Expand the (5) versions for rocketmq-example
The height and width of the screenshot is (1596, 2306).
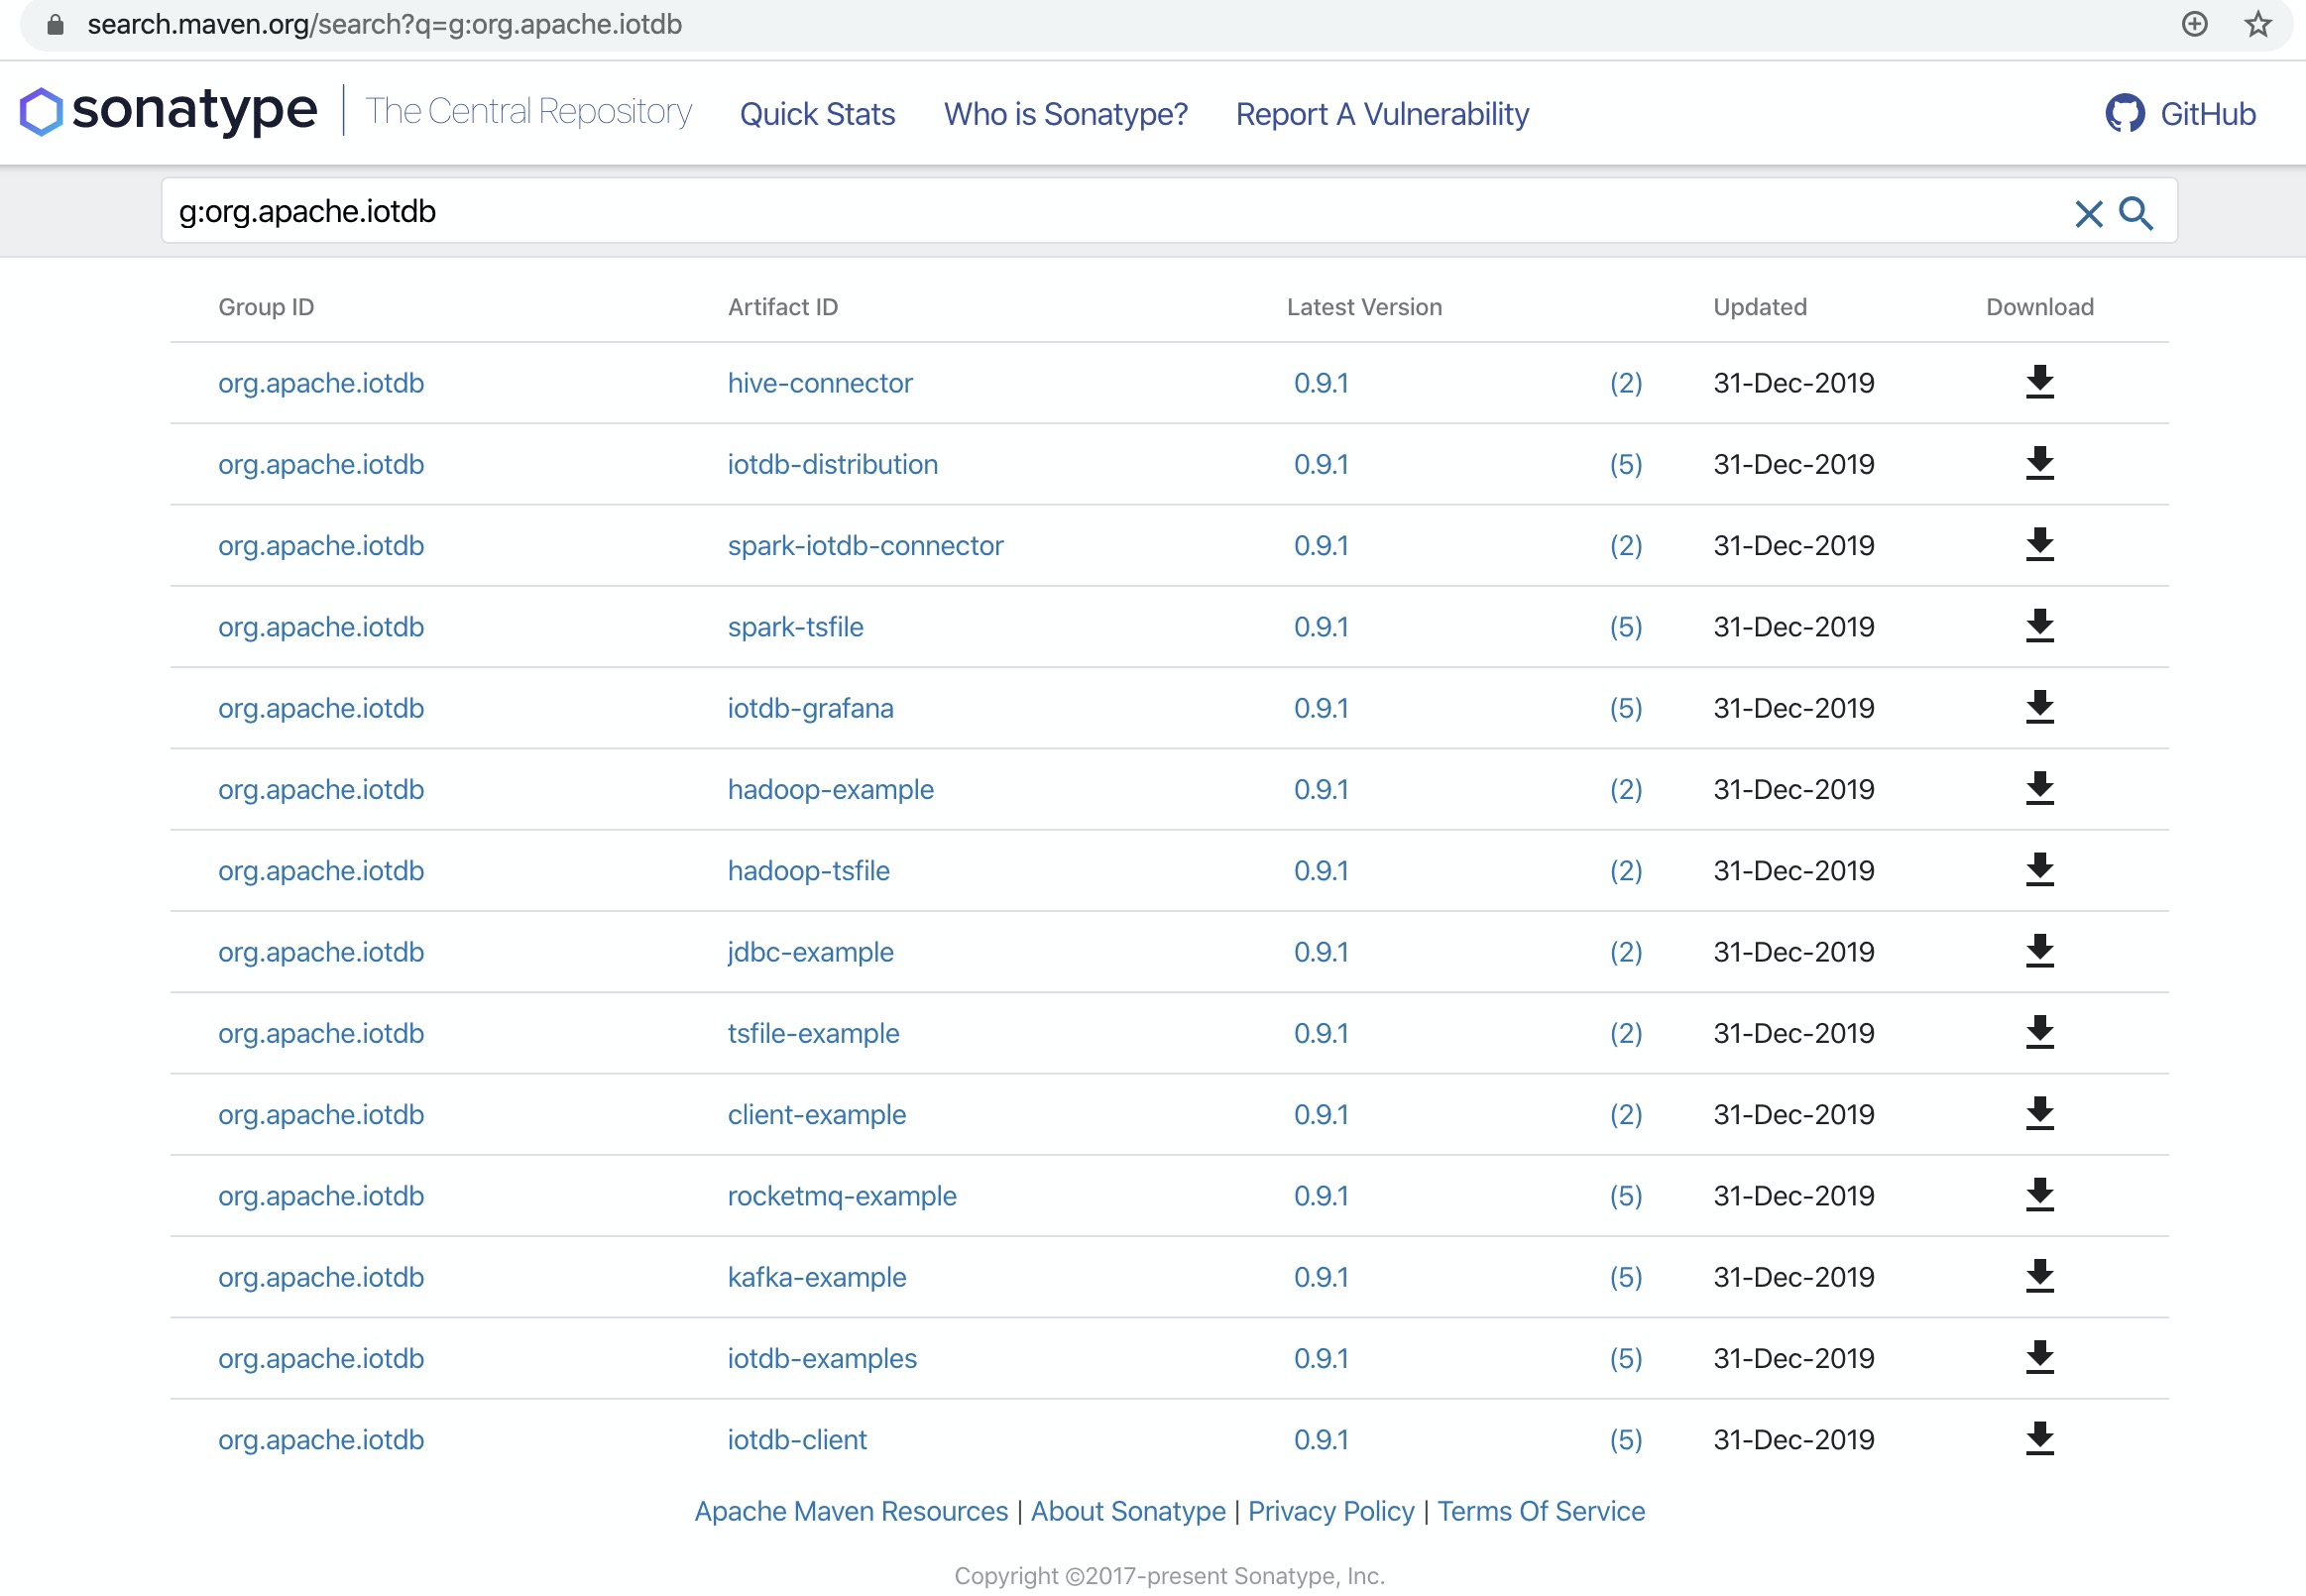(1625, 1195)
